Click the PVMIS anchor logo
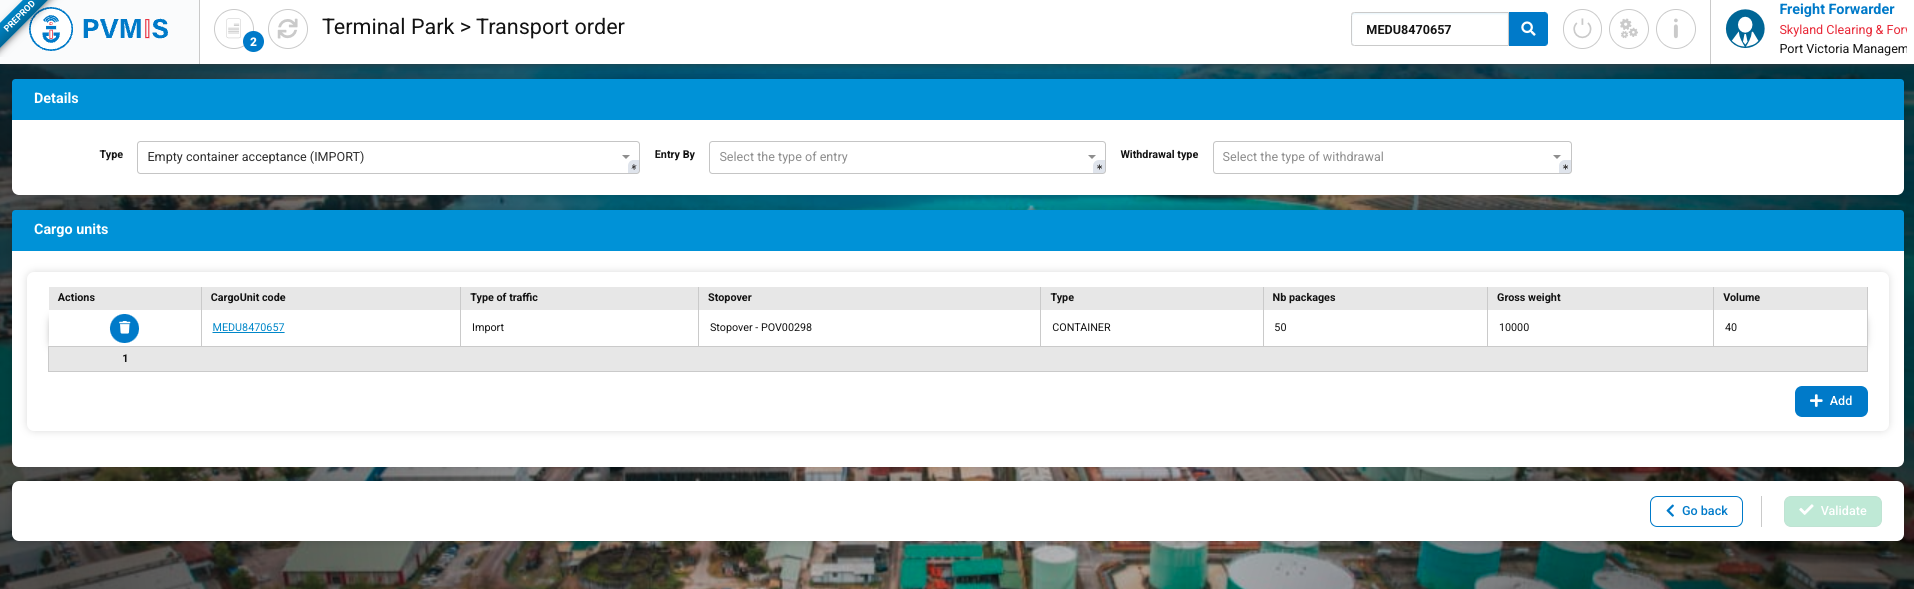The image size is (1914, 589). [51, 29]
